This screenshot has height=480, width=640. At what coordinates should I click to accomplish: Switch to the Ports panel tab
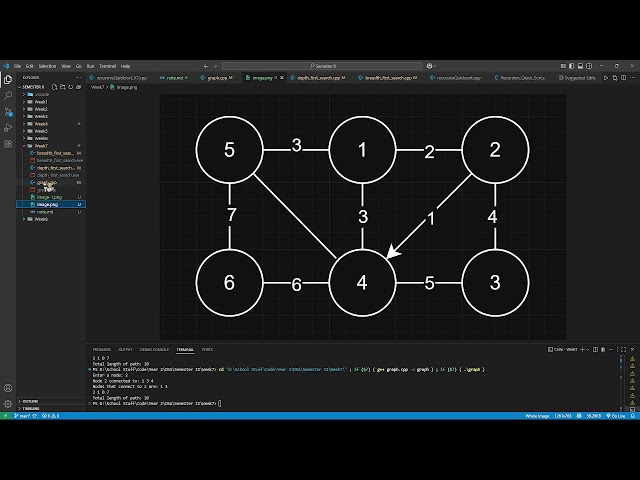207,349
